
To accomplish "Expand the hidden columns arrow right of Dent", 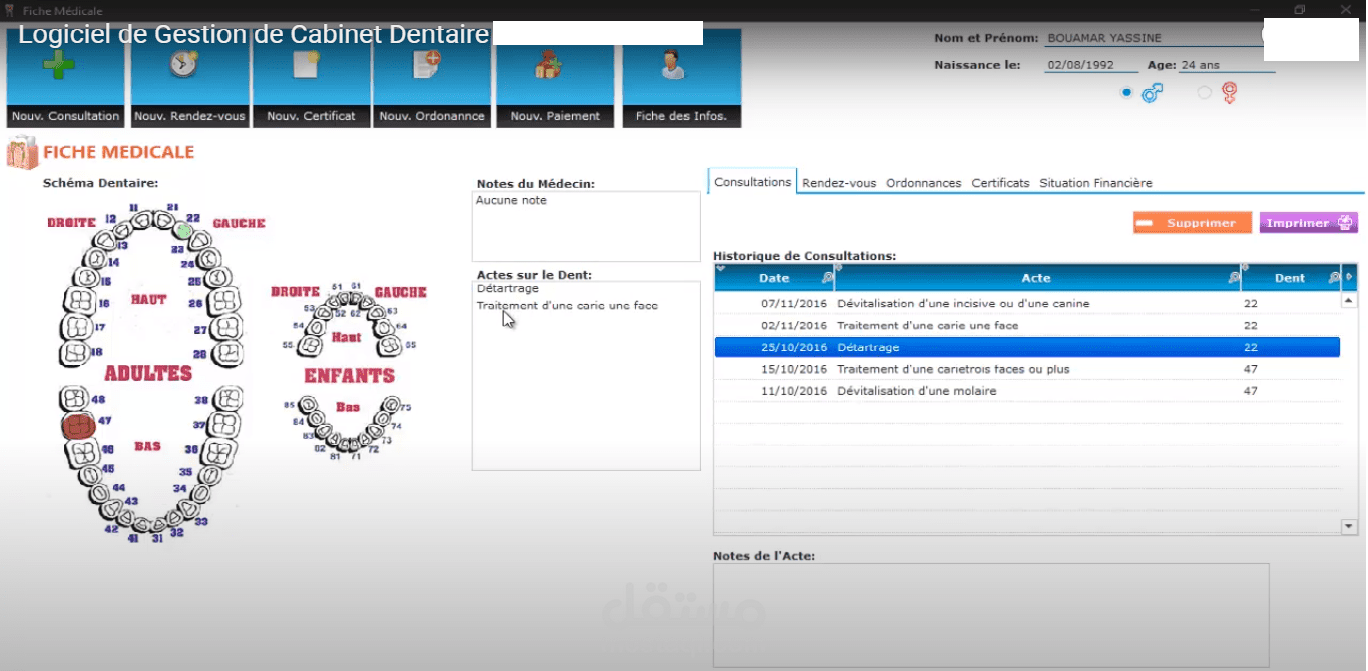I will pyautogui.click(x=1347, y=277).
